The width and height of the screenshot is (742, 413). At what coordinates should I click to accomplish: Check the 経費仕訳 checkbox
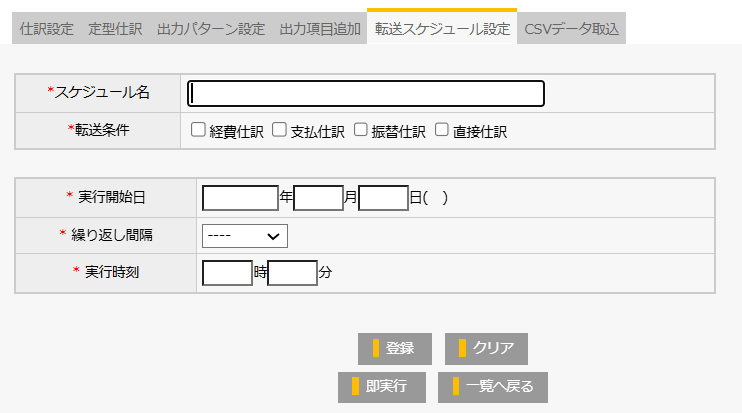coord(198,130)
